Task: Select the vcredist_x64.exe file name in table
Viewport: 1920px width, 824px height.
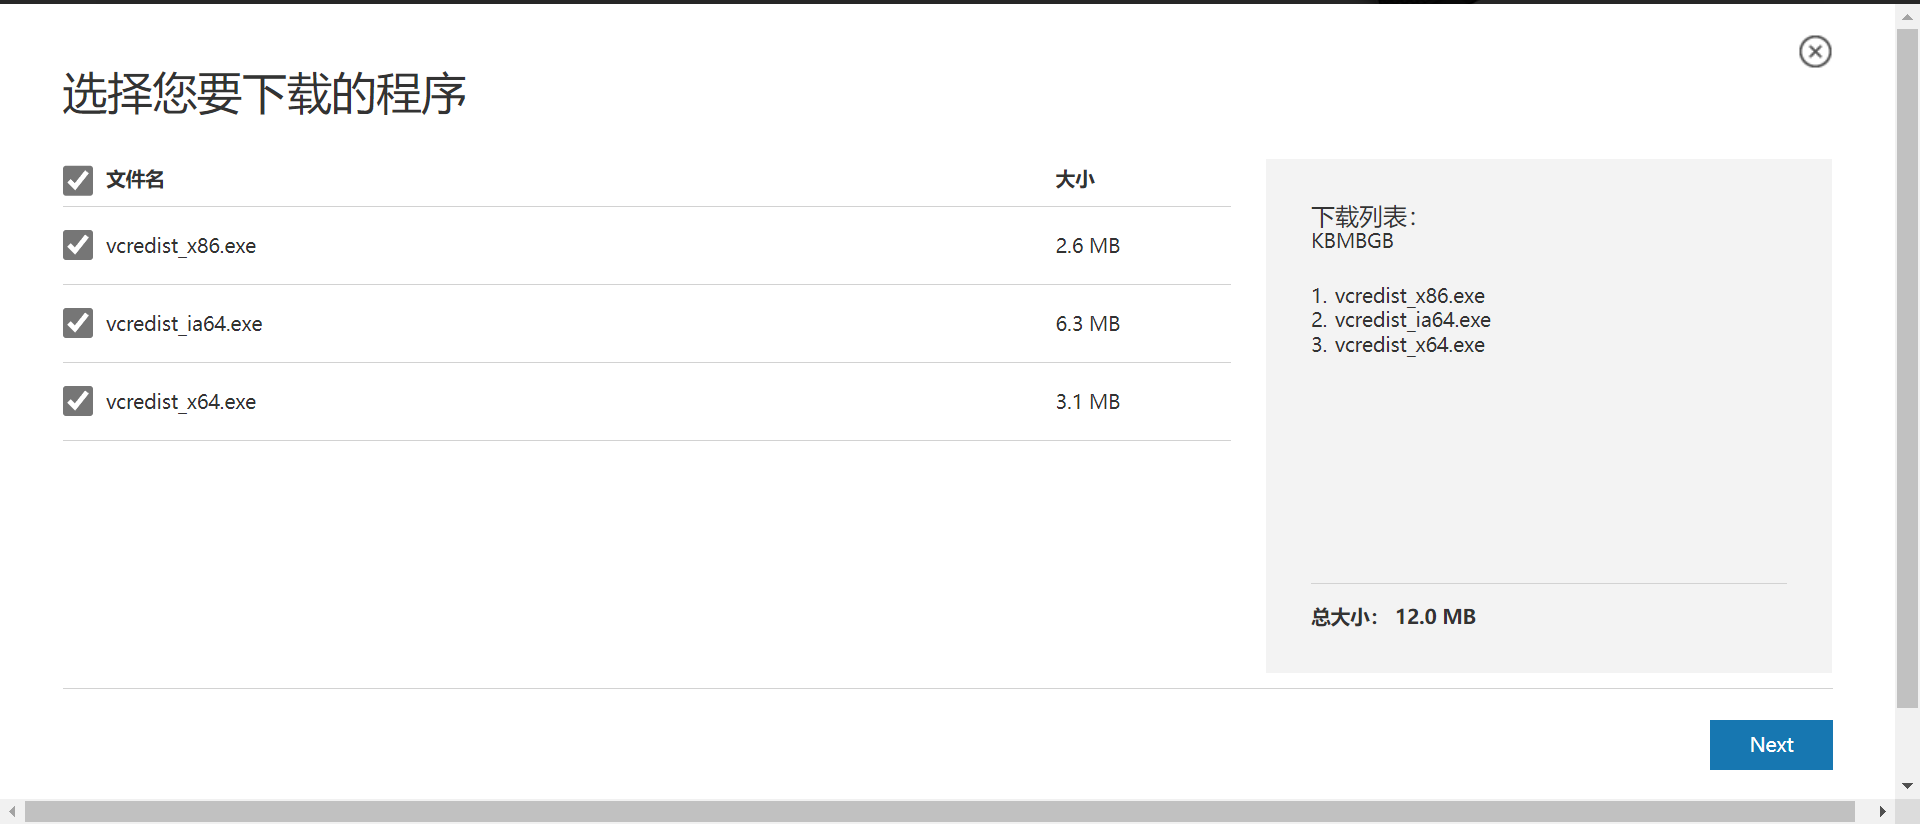Action: 181,402
